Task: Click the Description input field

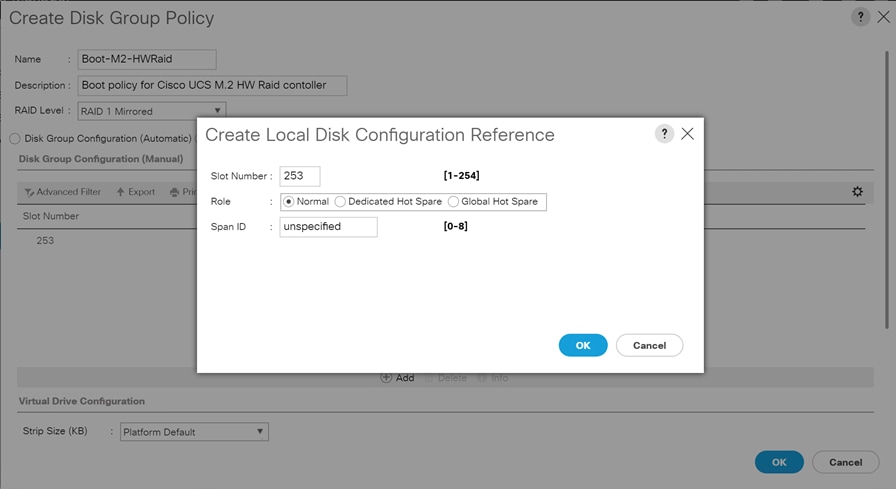Action: coord(212,85)
